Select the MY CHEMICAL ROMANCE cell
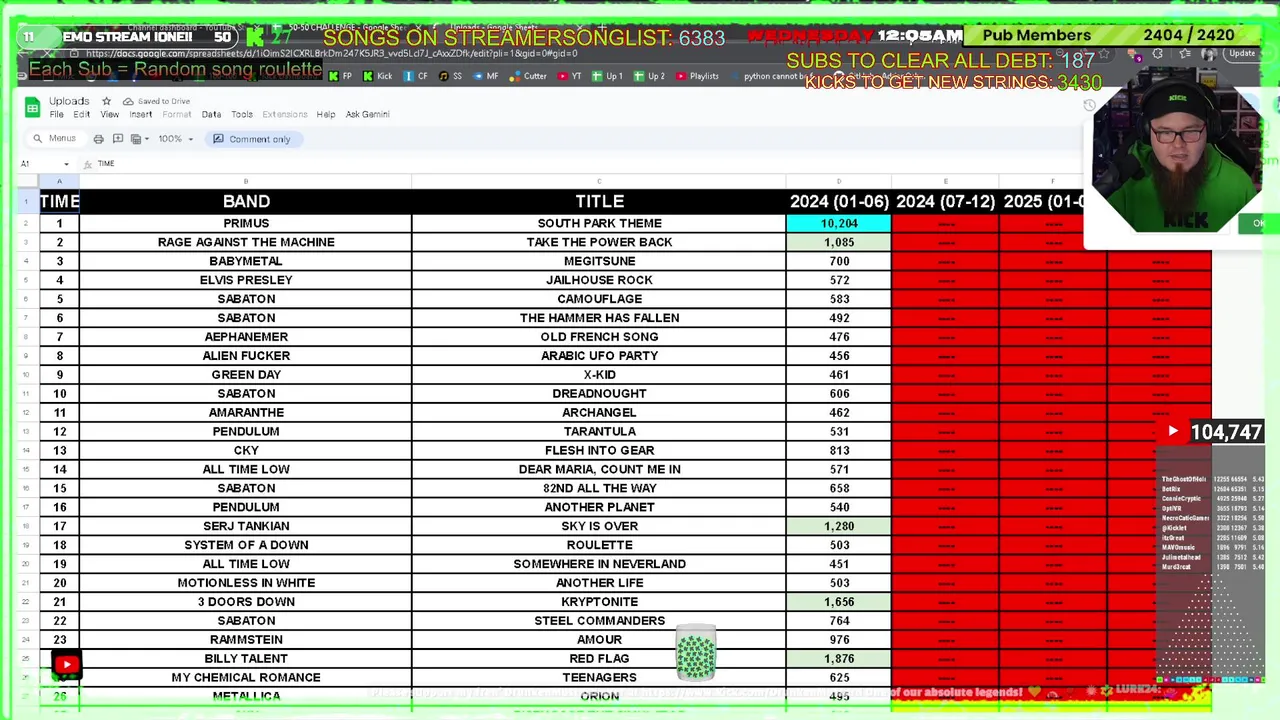Image resolution: width=1280 pixels, height=720 pixels. (245, 678)
